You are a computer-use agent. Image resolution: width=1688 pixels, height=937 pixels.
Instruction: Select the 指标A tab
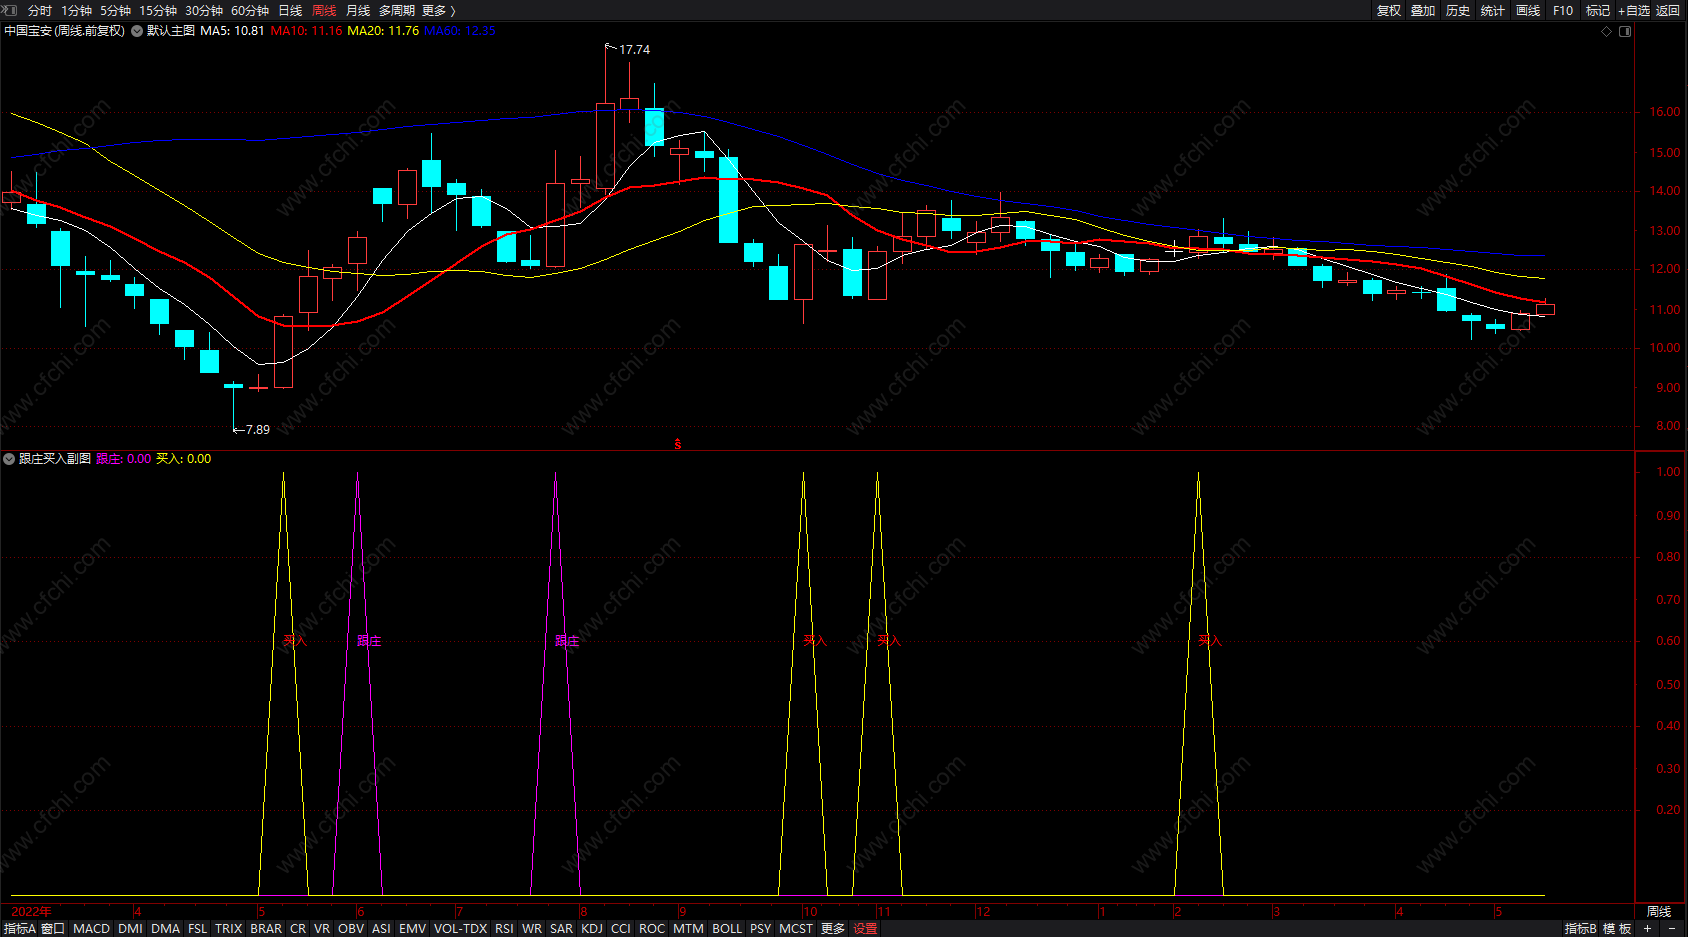(19, 929)
